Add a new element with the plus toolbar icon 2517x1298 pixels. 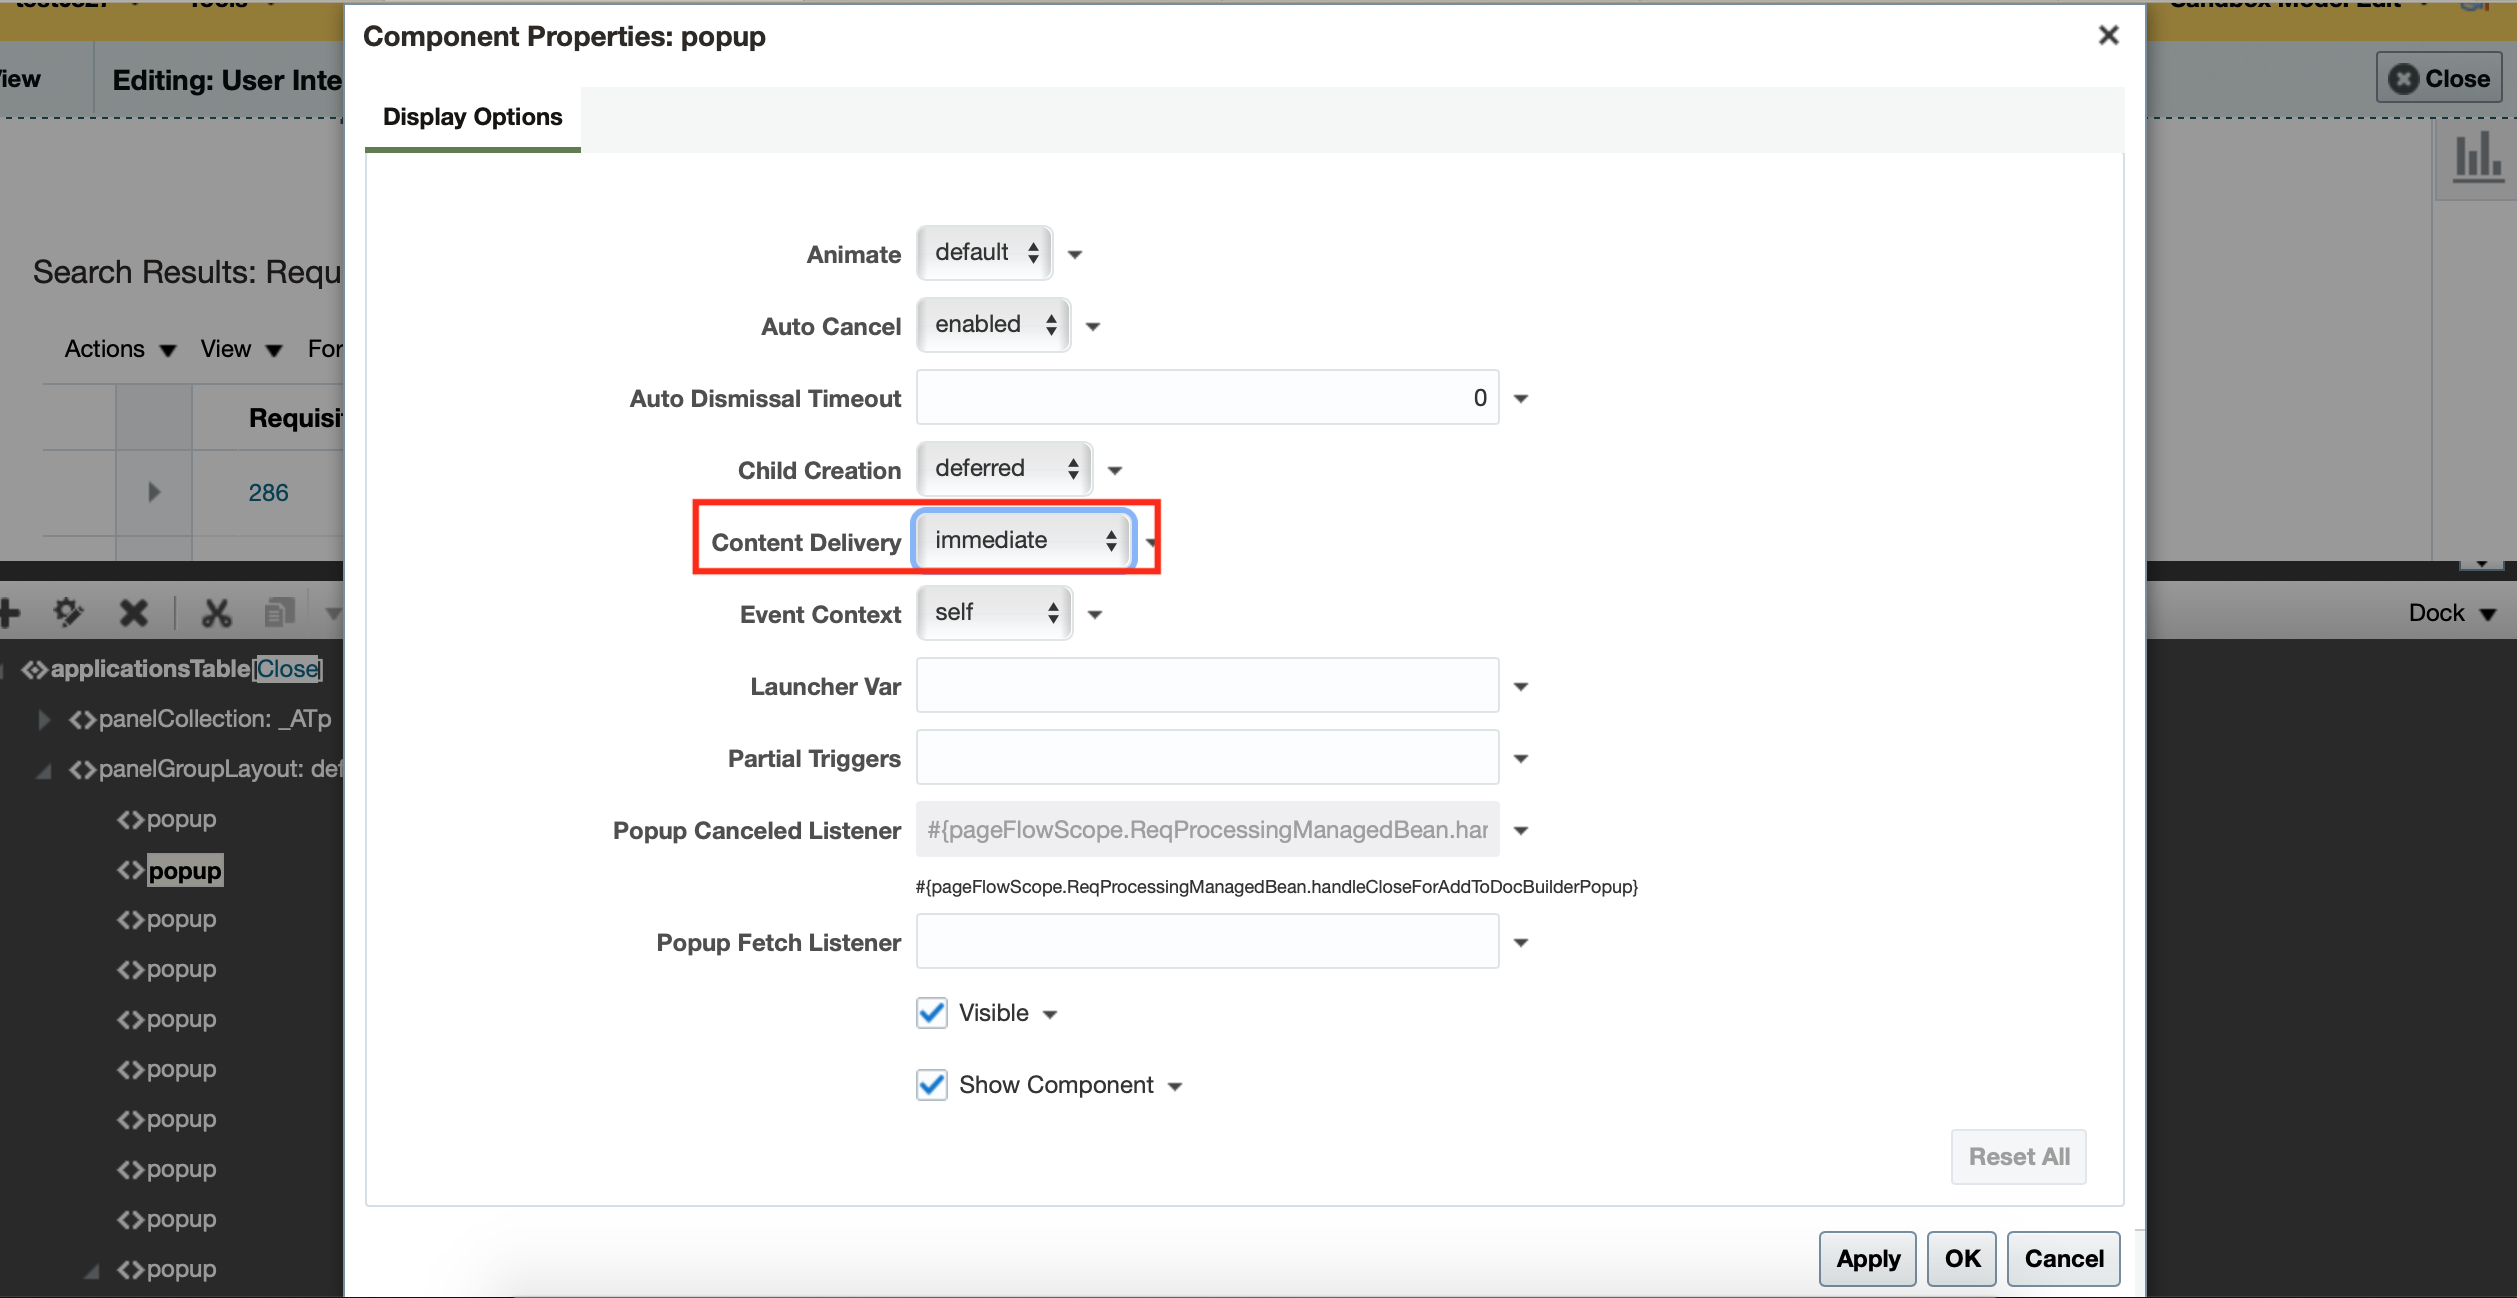[10, 612]
